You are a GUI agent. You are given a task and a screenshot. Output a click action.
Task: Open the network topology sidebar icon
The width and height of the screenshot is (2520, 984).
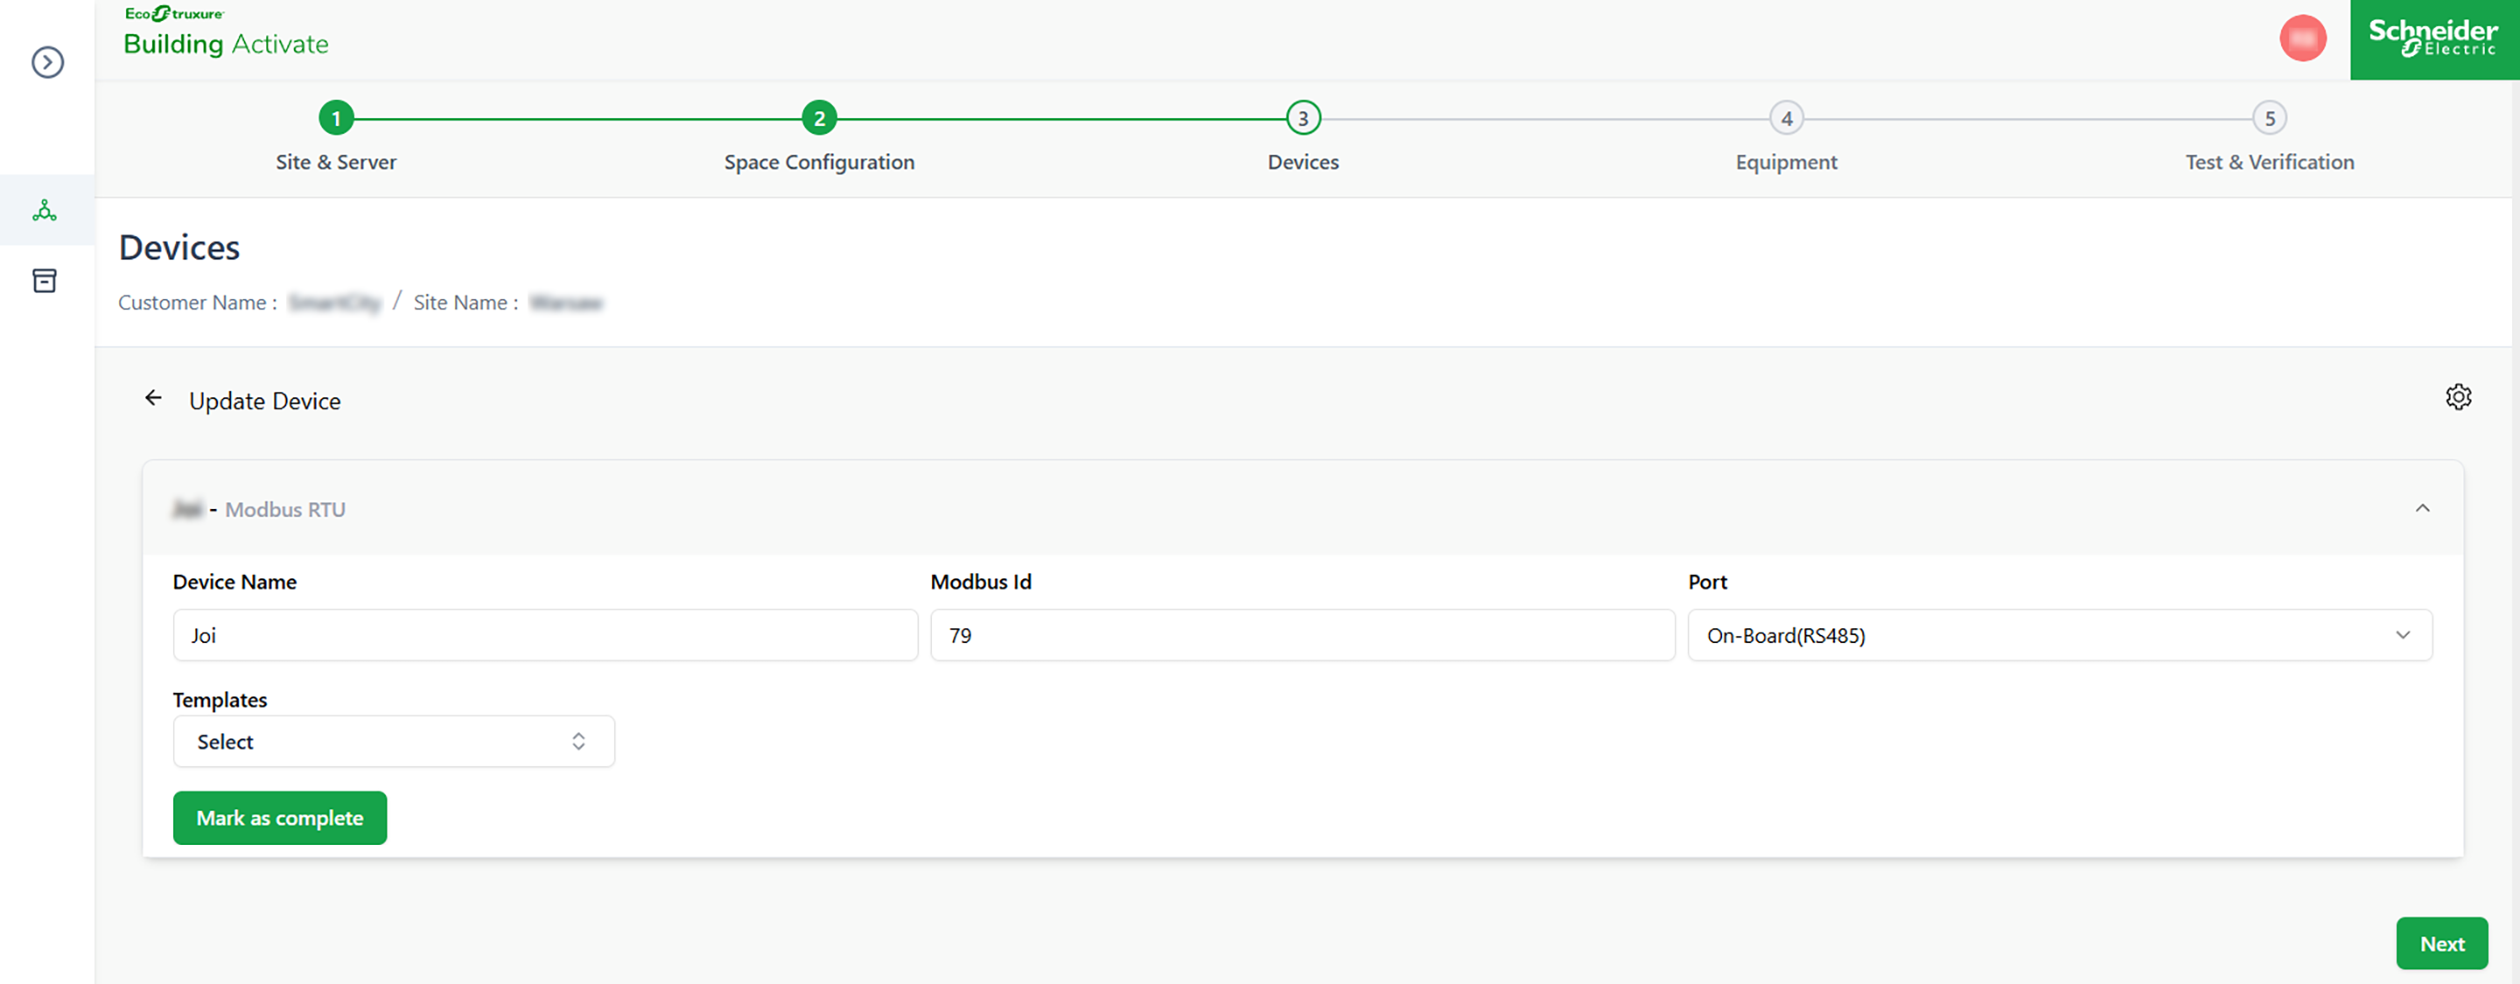click(x=45, y=211)
